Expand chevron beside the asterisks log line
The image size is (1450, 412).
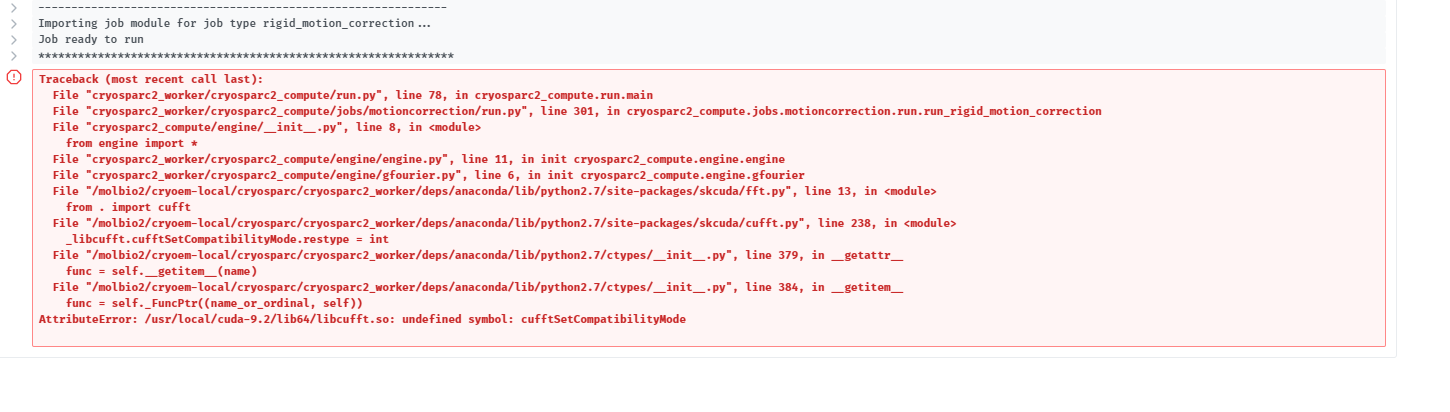click(14, 55)
